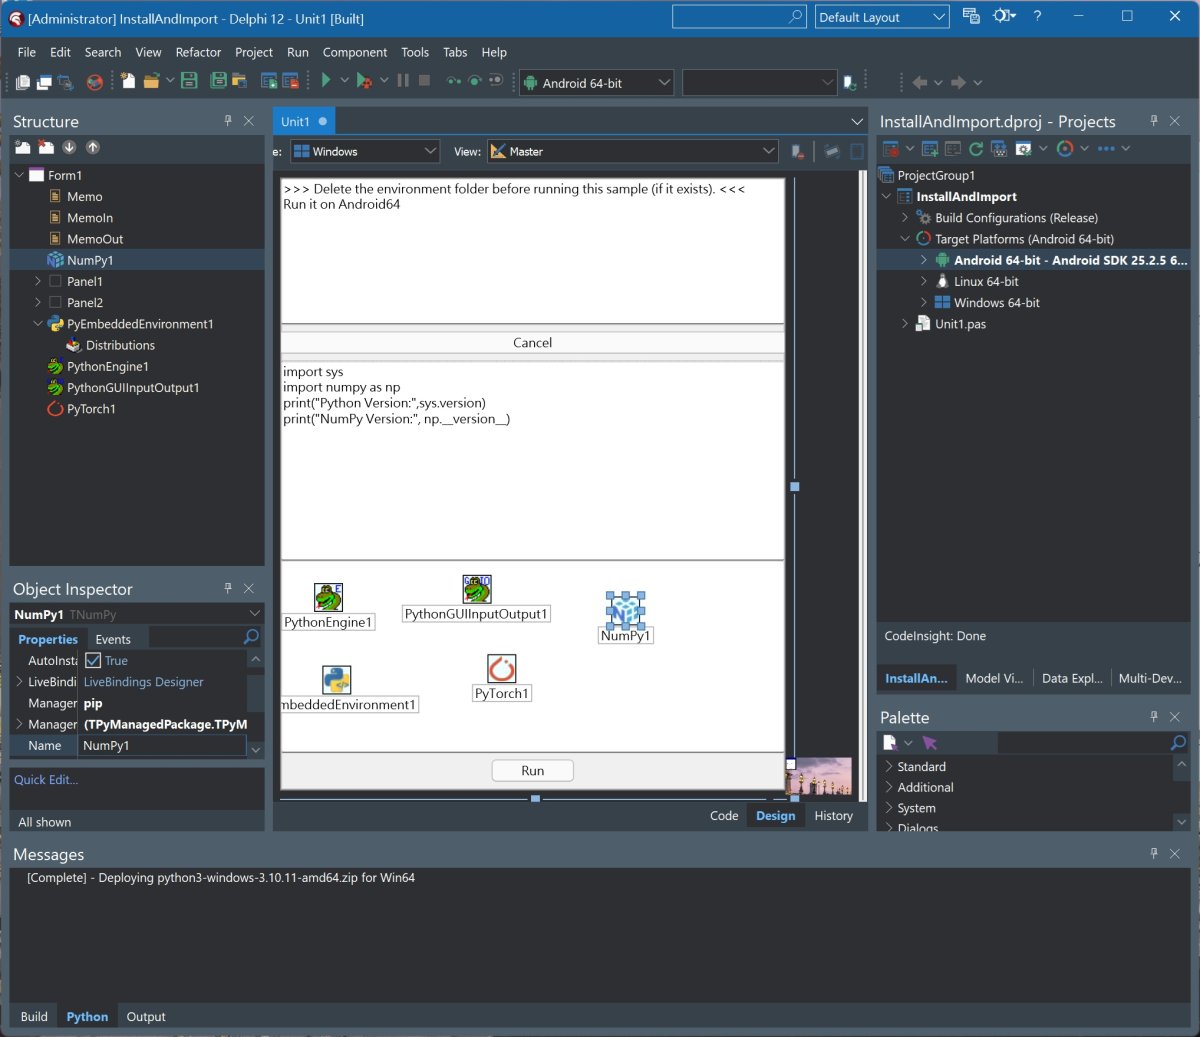
Task: Expand Build Configurations (Release) node
Action: 905,218
